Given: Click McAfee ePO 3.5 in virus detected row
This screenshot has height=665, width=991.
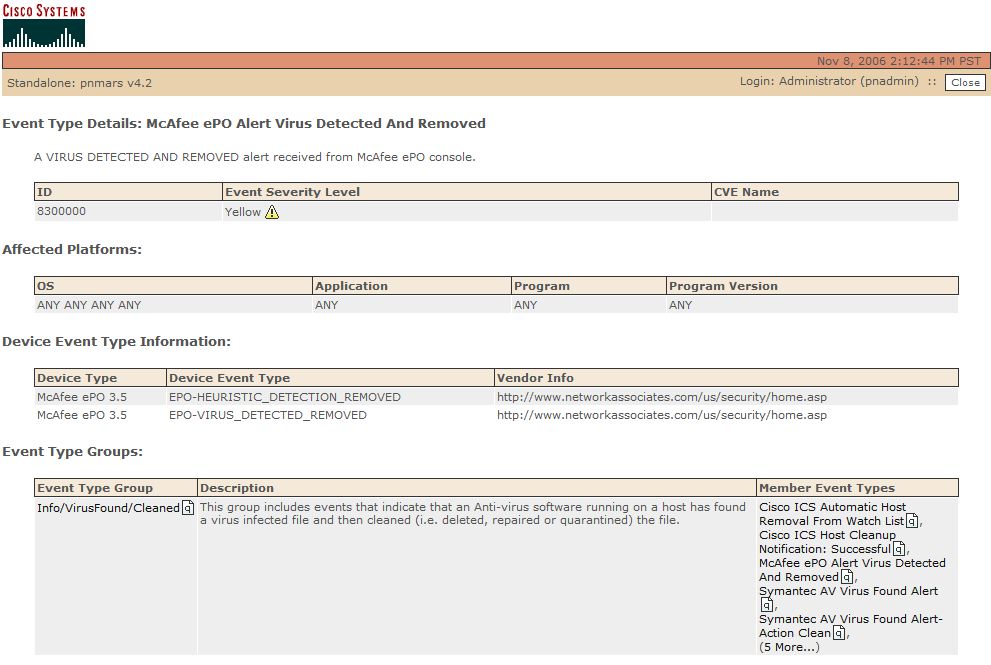Looking at the screenshot, I should pyautogui.click(x=82, y=415).
